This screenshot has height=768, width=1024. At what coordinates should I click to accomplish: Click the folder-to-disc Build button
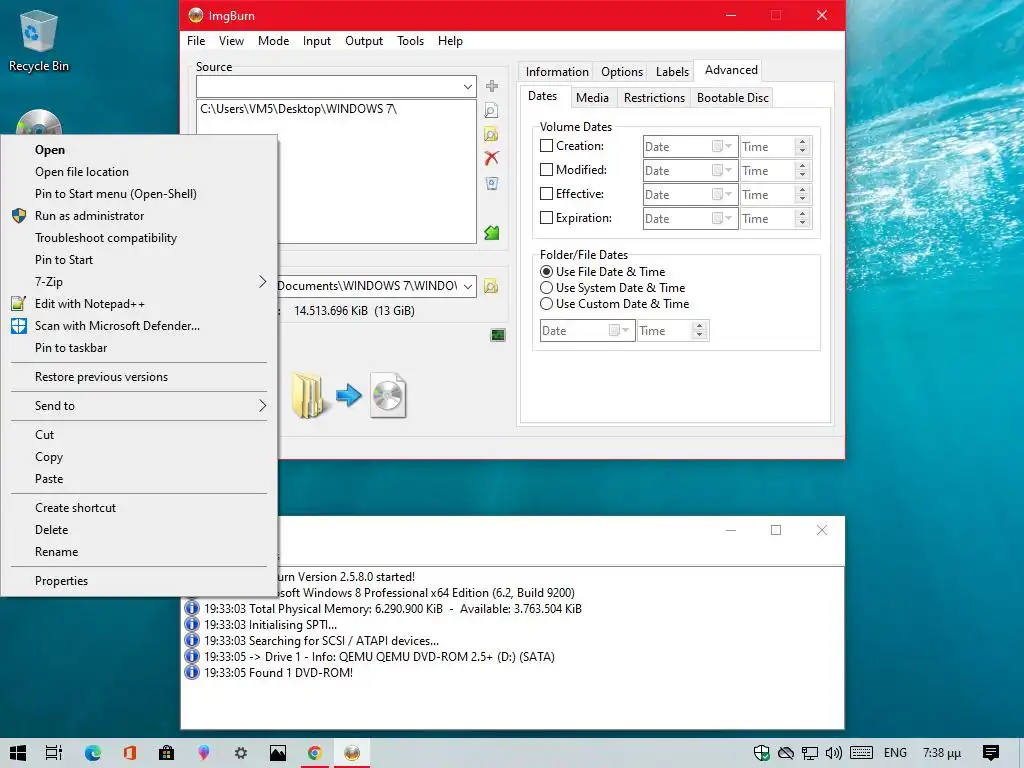(349, 395)
